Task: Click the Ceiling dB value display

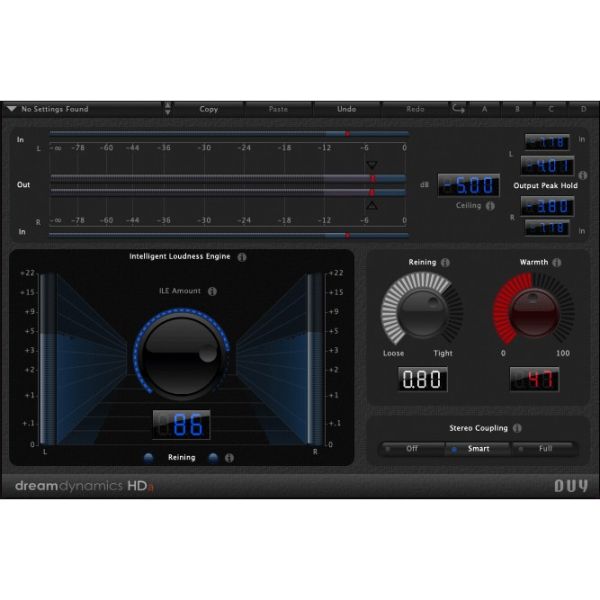Action: click(469, 185)
